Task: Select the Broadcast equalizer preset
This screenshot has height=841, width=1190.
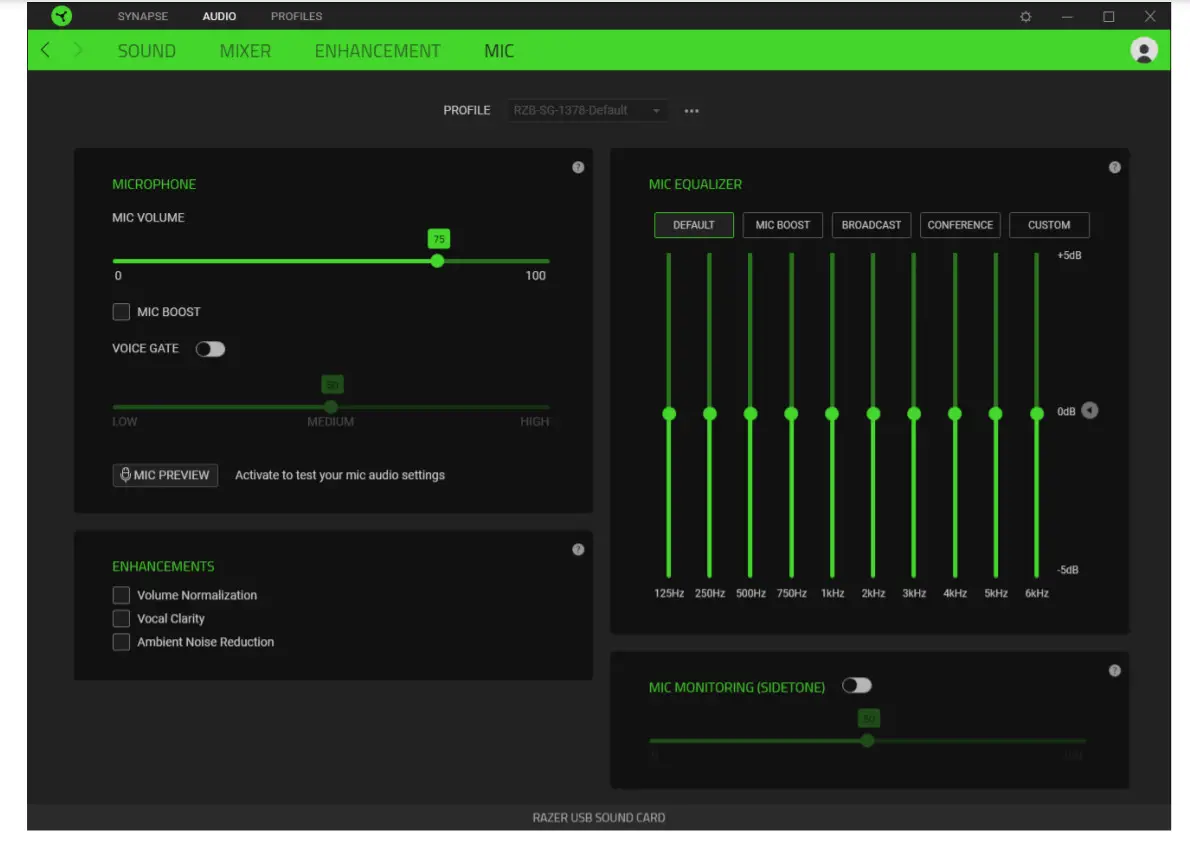Action: pos(871,225)
